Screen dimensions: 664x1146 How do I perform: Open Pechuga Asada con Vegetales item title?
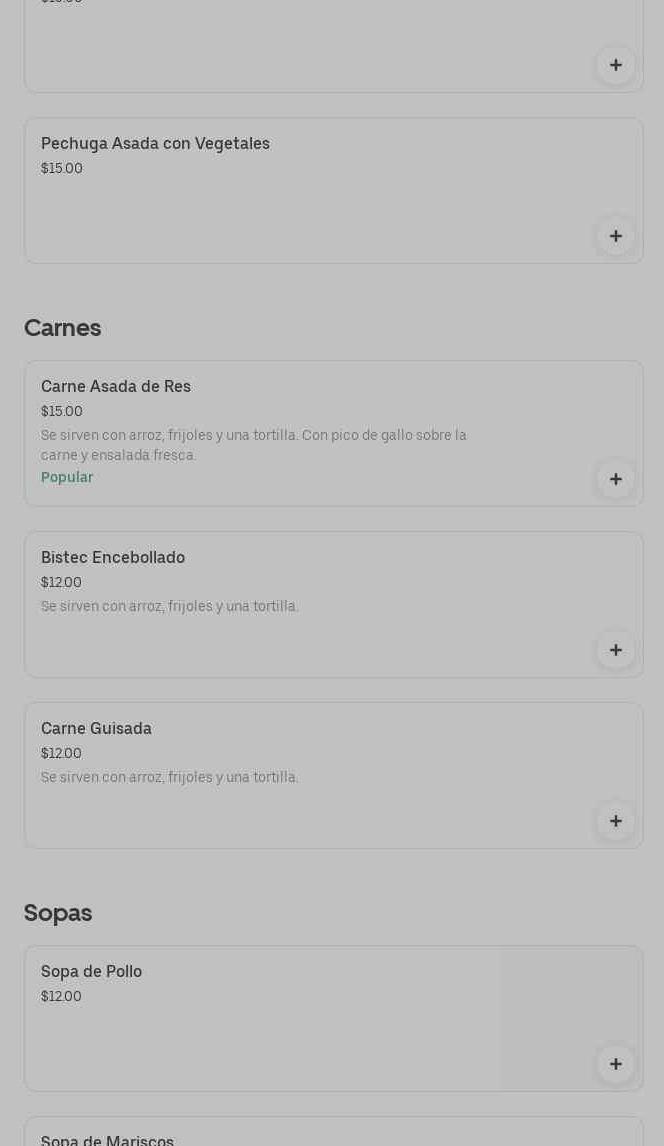point(155,144)
